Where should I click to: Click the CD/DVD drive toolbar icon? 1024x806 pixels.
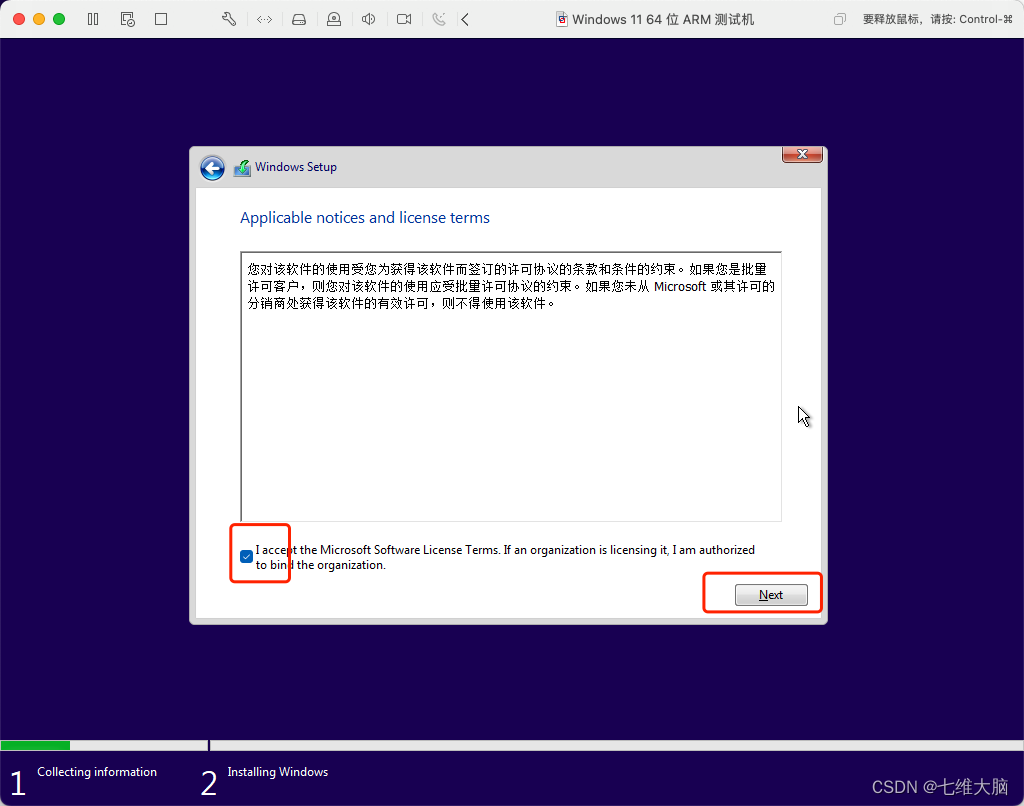tap(334, 20)
